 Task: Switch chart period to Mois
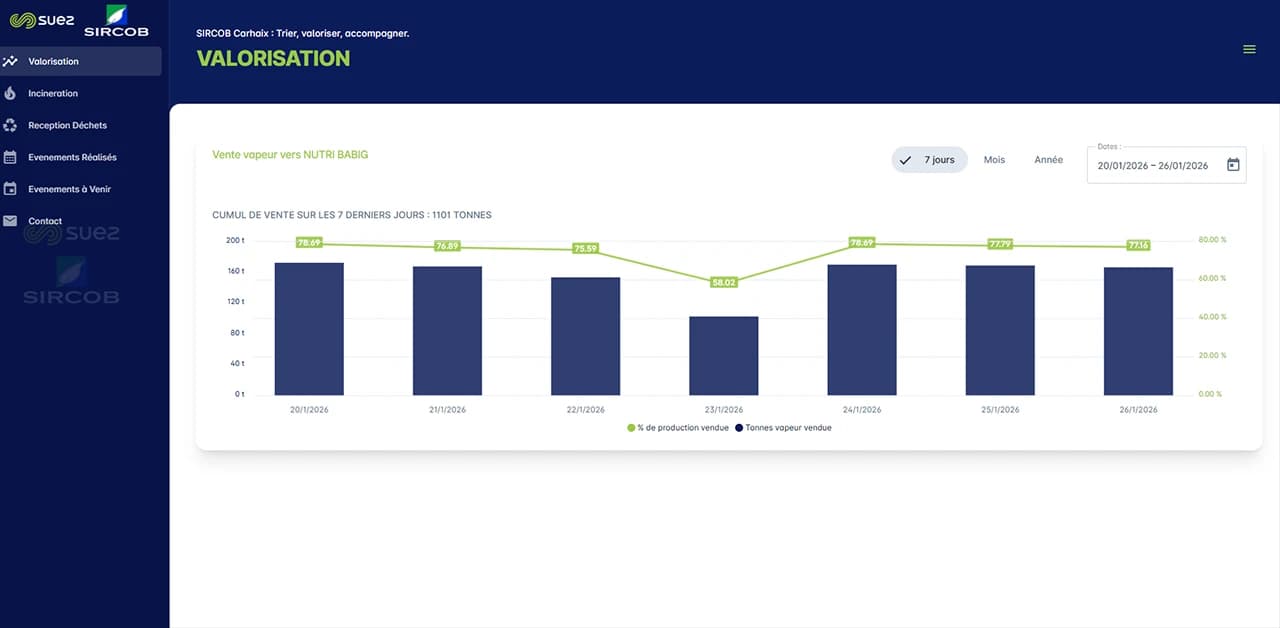click(994, 160)
